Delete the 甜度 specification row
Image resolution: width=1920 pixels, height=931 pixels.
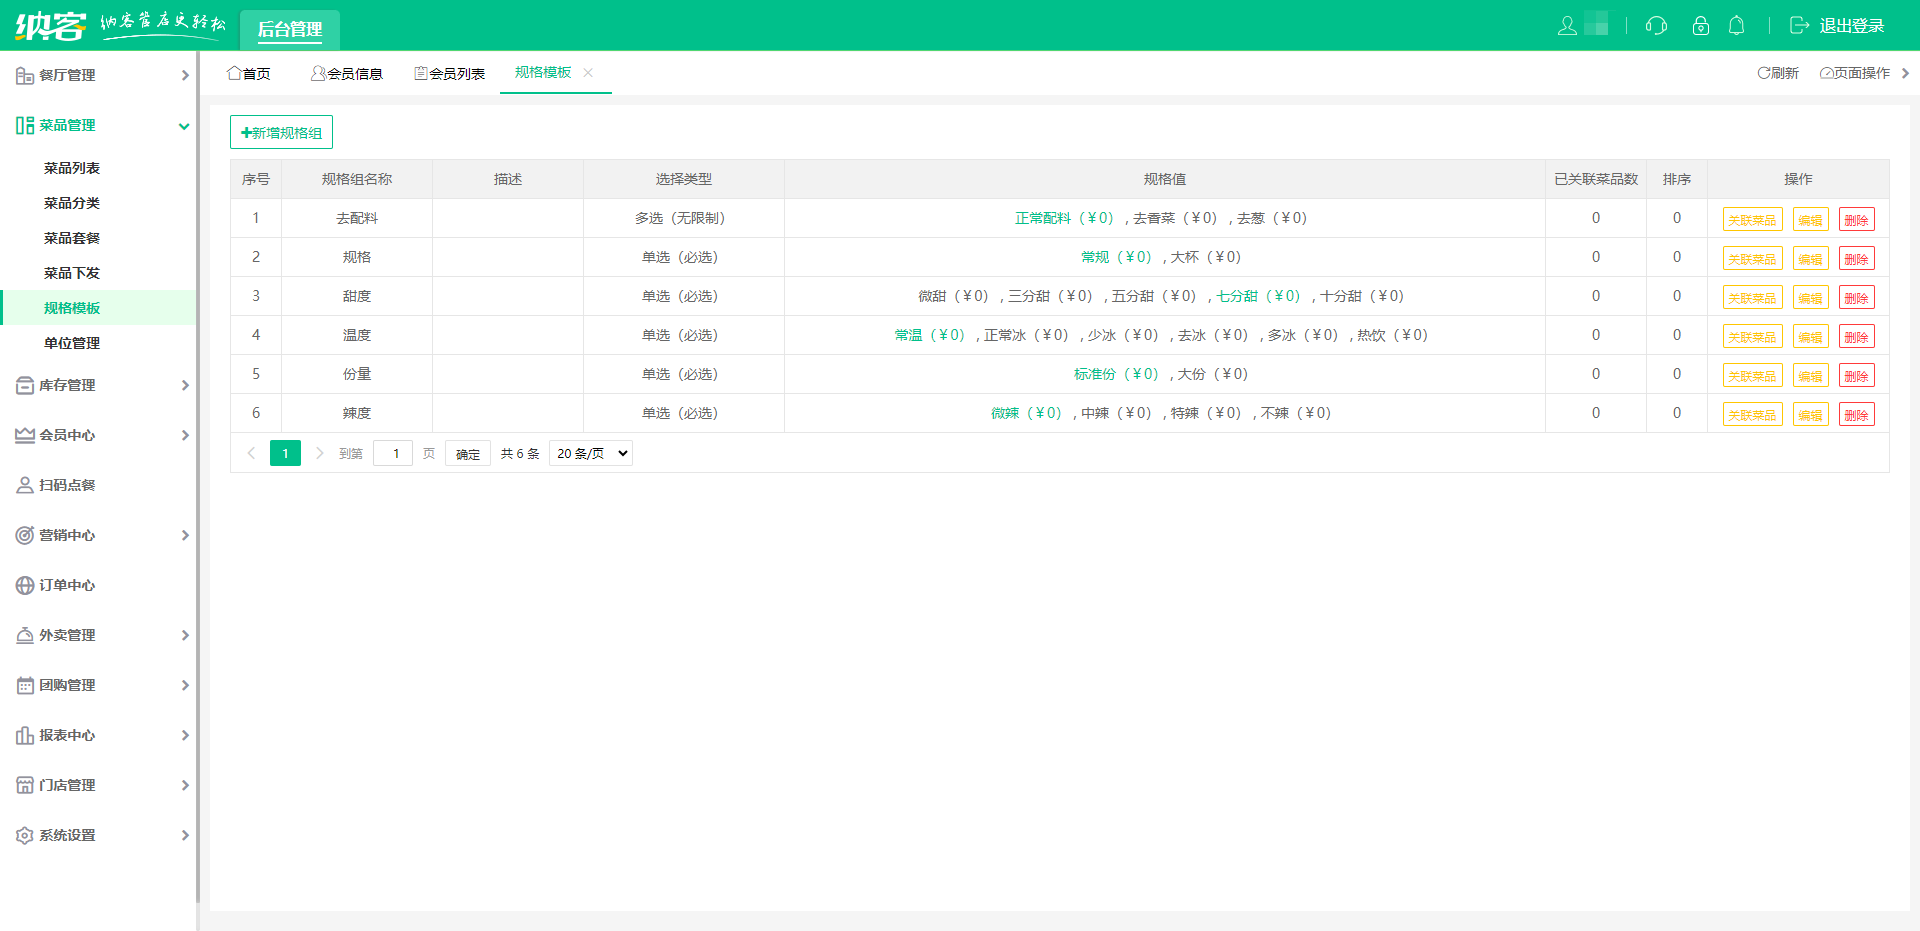[x=1856, y=297]
